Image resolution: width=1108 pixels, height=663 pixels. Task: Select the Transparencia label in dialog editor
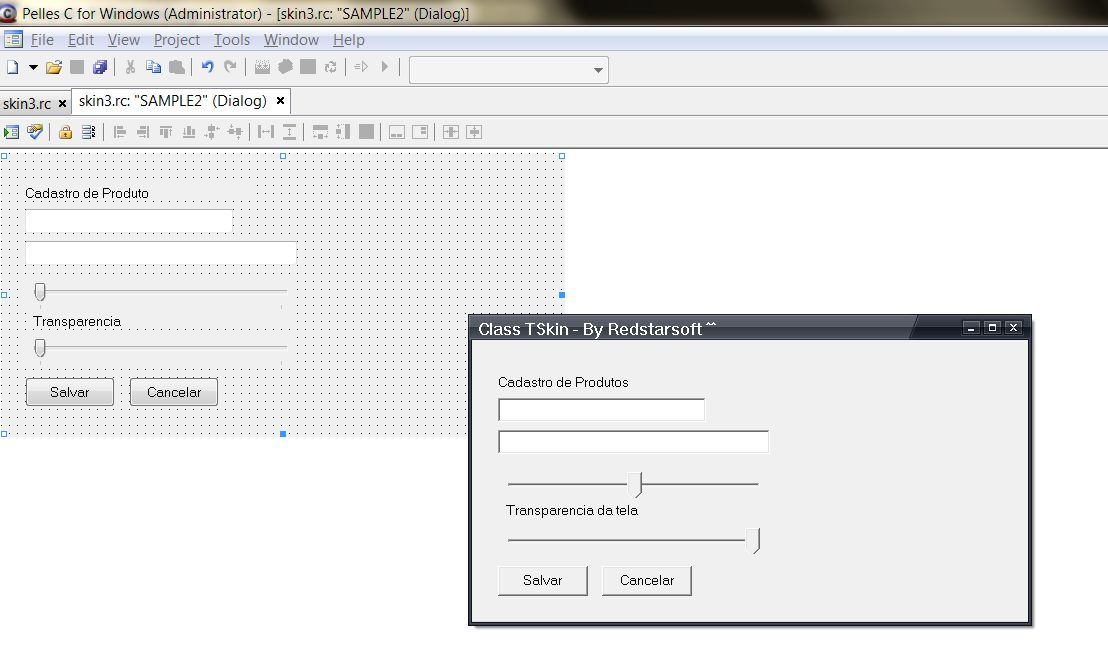point(77,322)
